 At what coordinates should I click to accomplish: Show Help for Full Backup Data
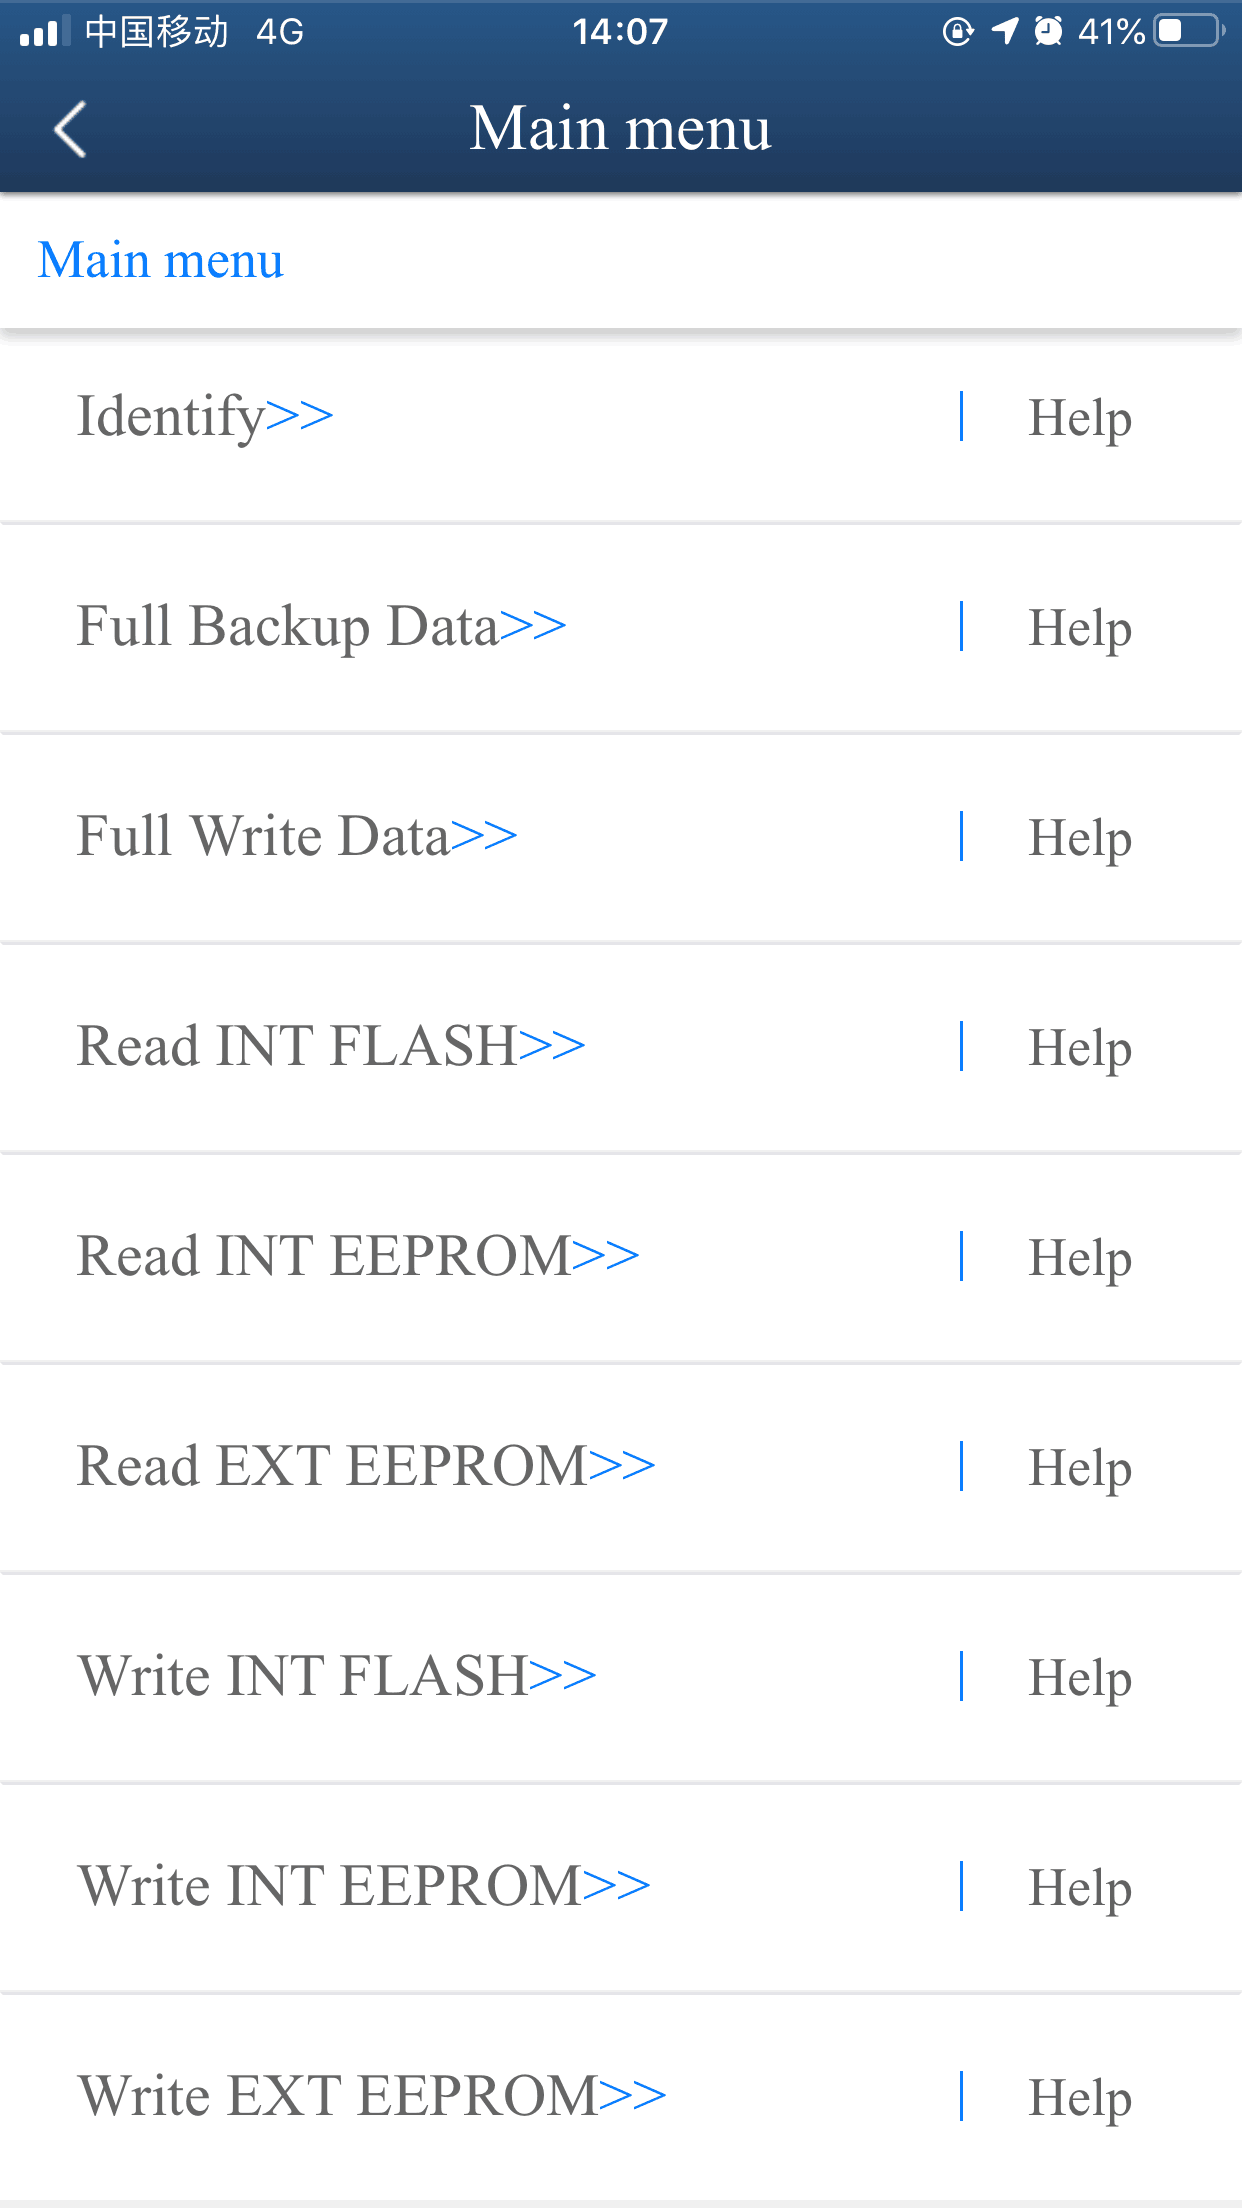tap(1079, 627)
